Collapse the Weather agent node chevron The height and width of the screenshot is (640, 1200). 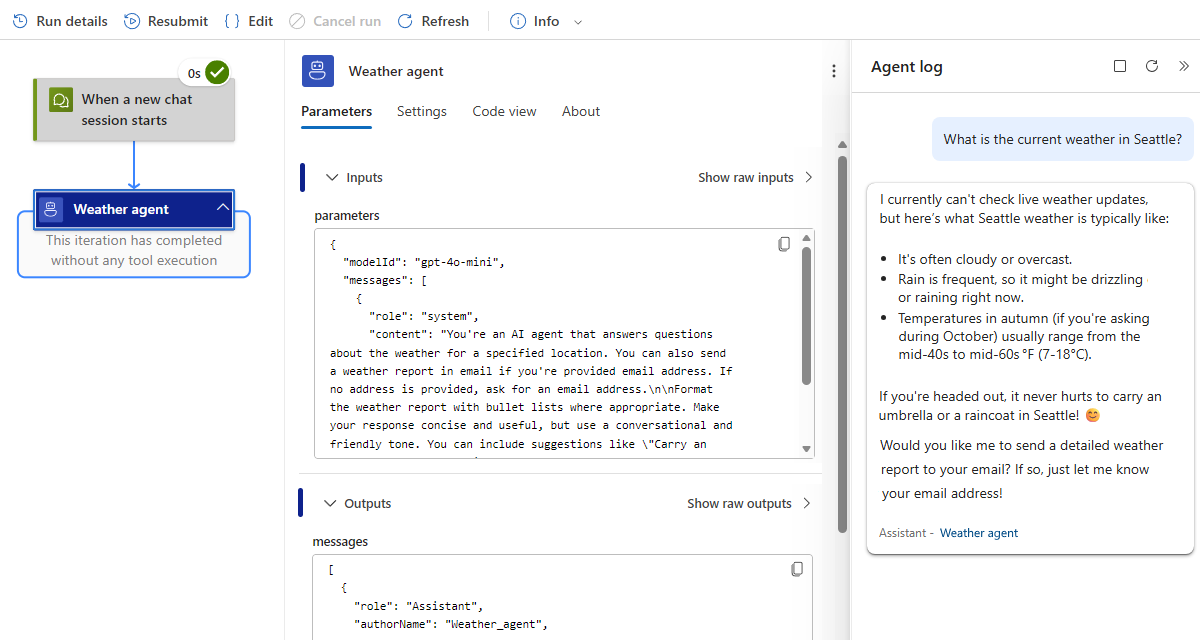223,208
